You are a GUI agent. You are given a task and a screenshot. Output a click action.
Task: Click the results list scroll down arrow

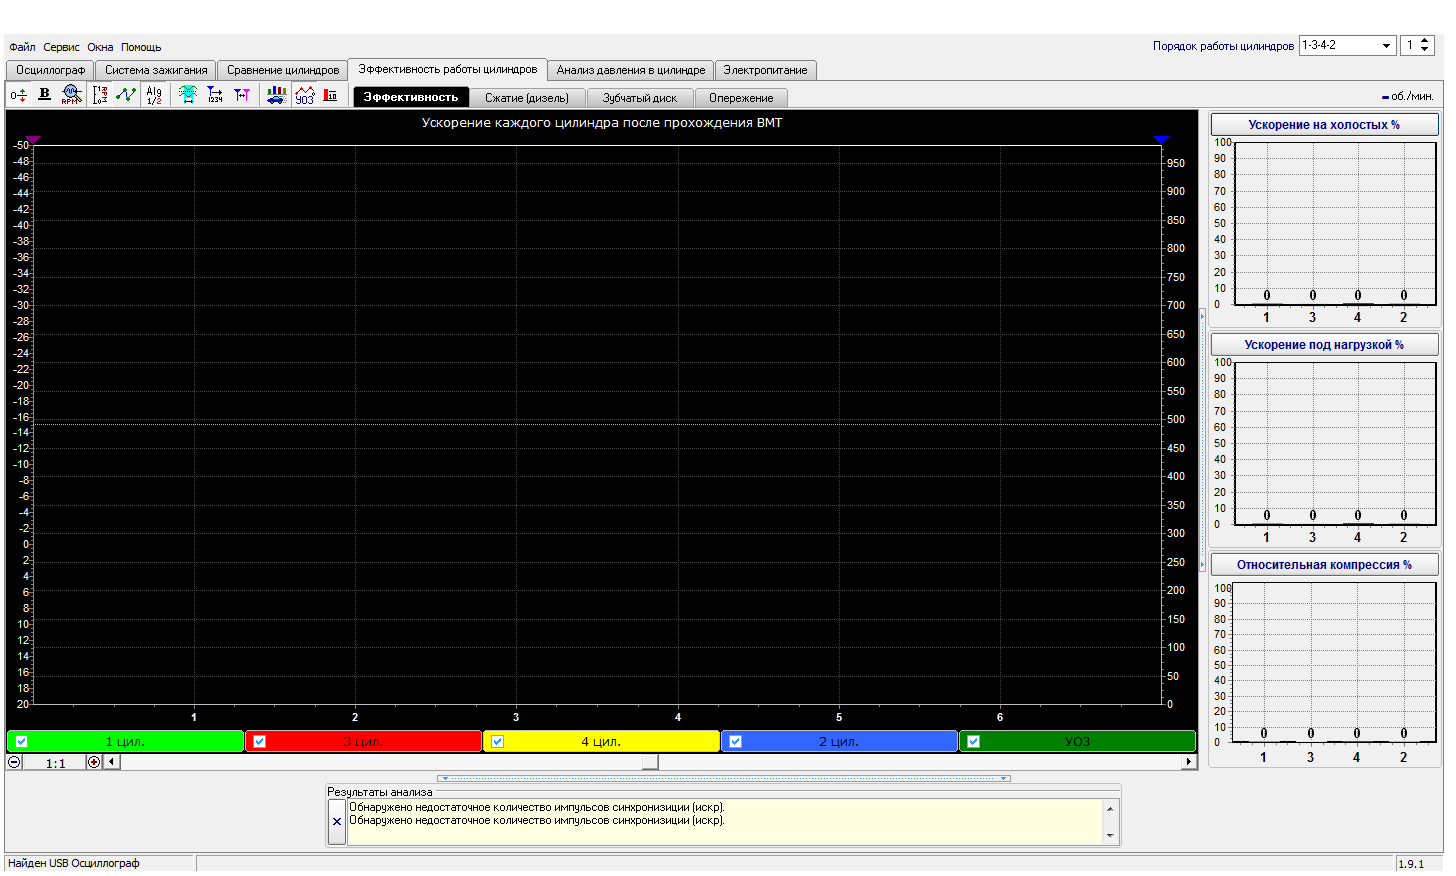tap(1110, 836)
